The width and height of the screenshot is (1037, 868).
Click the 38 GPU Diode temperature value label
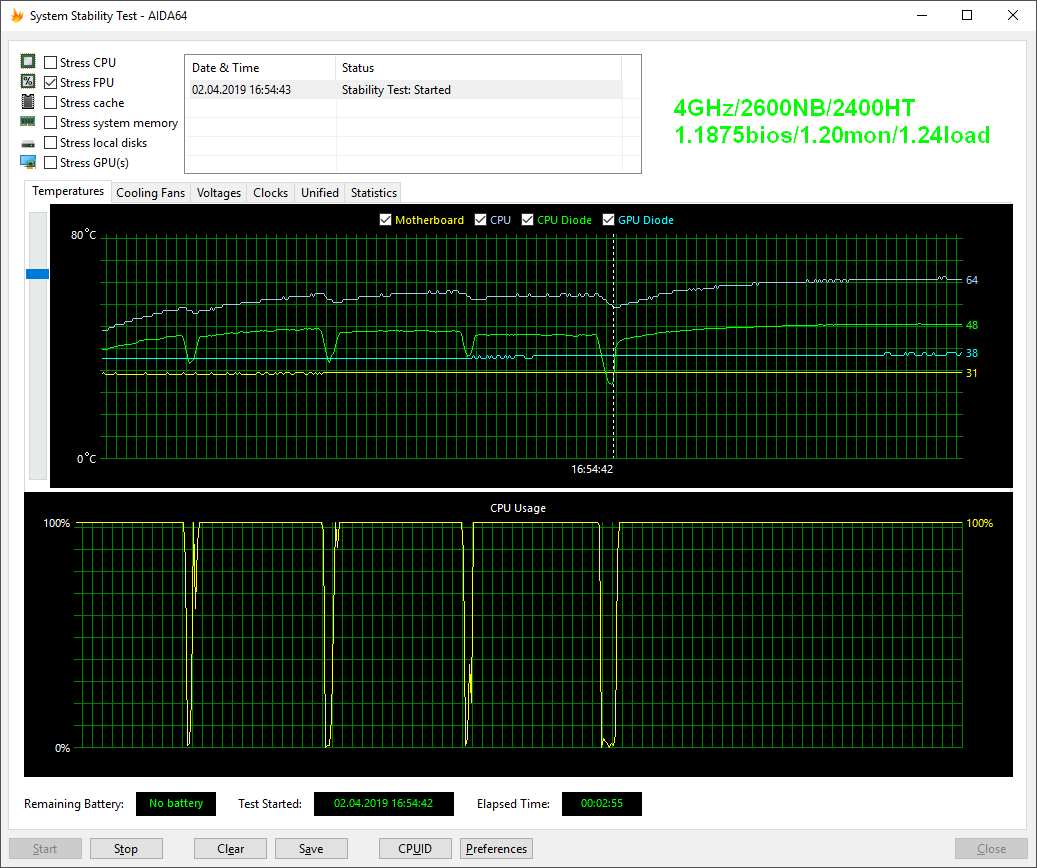[972, 353]
